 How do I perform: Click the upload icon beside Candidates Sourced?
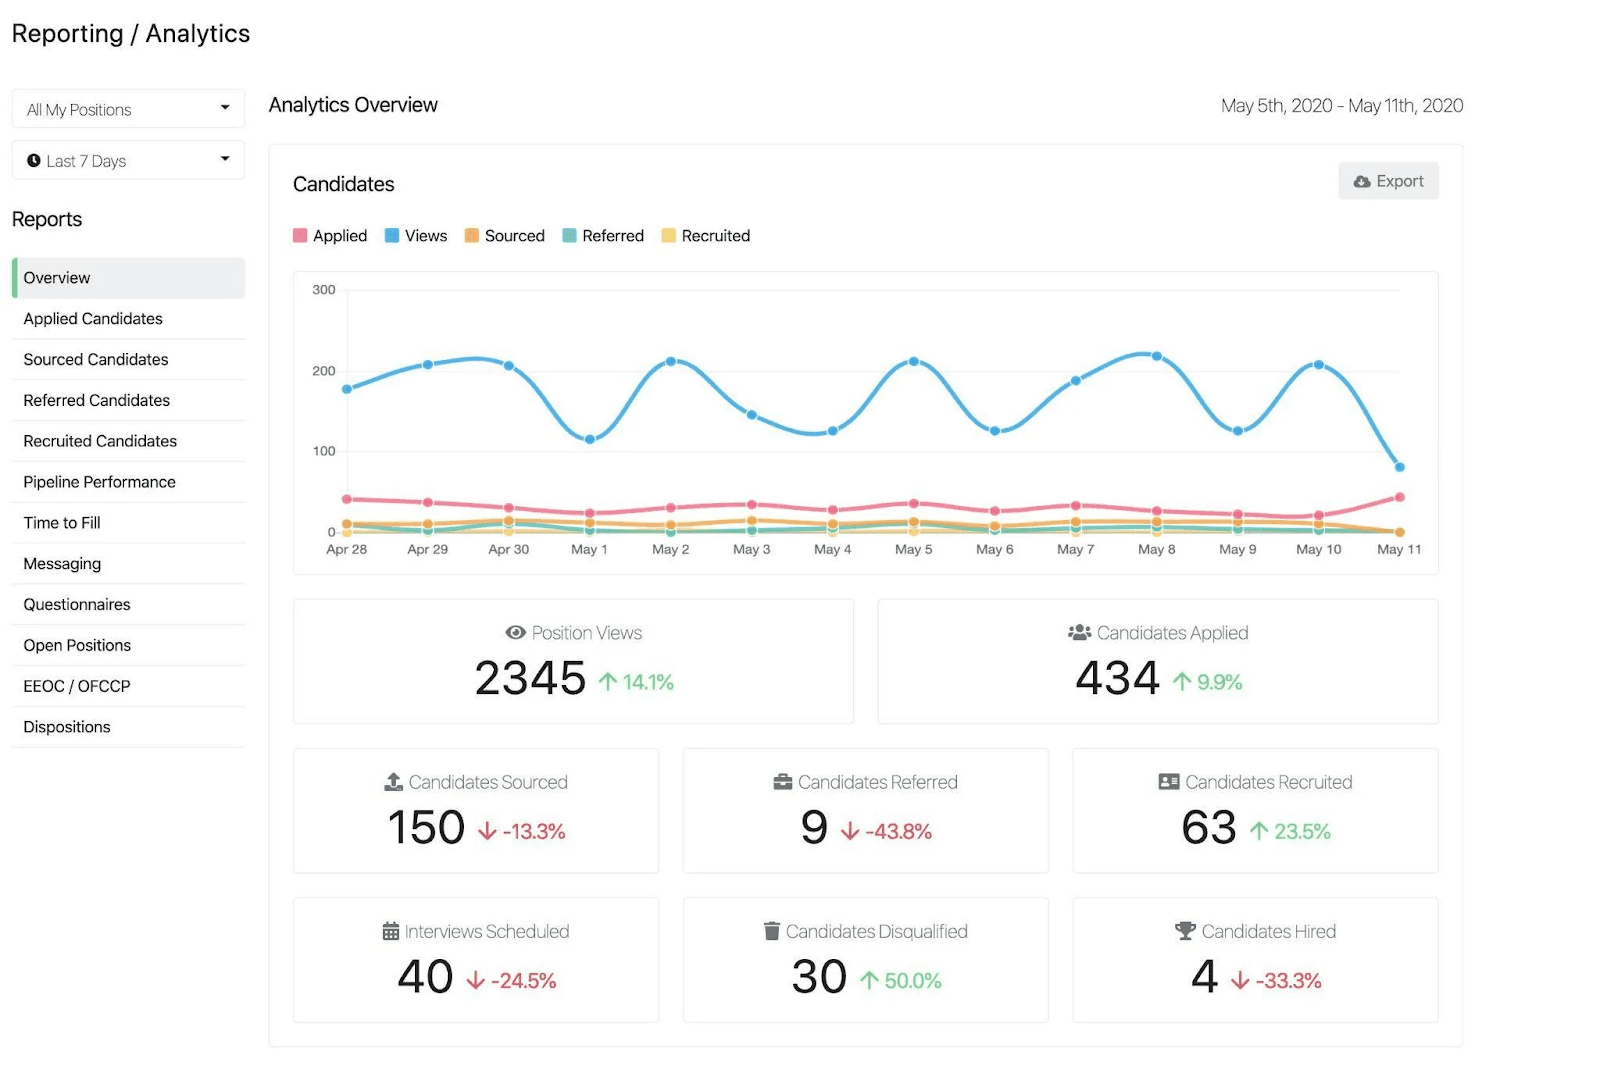[394, 782]
